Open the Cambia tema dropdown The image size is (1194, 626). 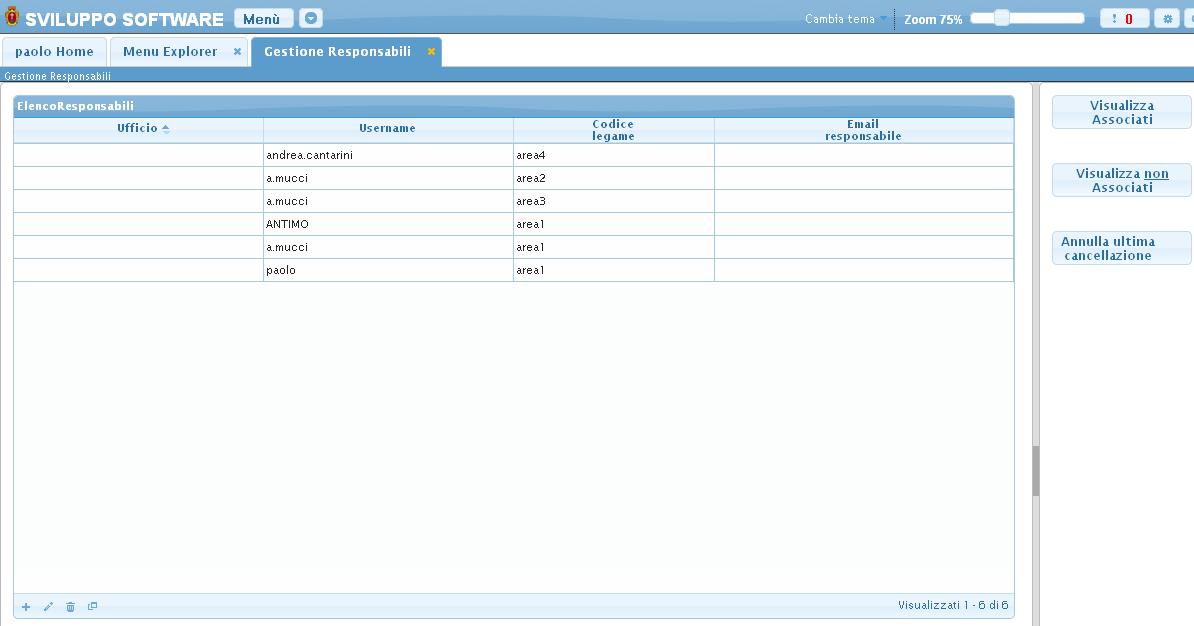coord(846,19)
